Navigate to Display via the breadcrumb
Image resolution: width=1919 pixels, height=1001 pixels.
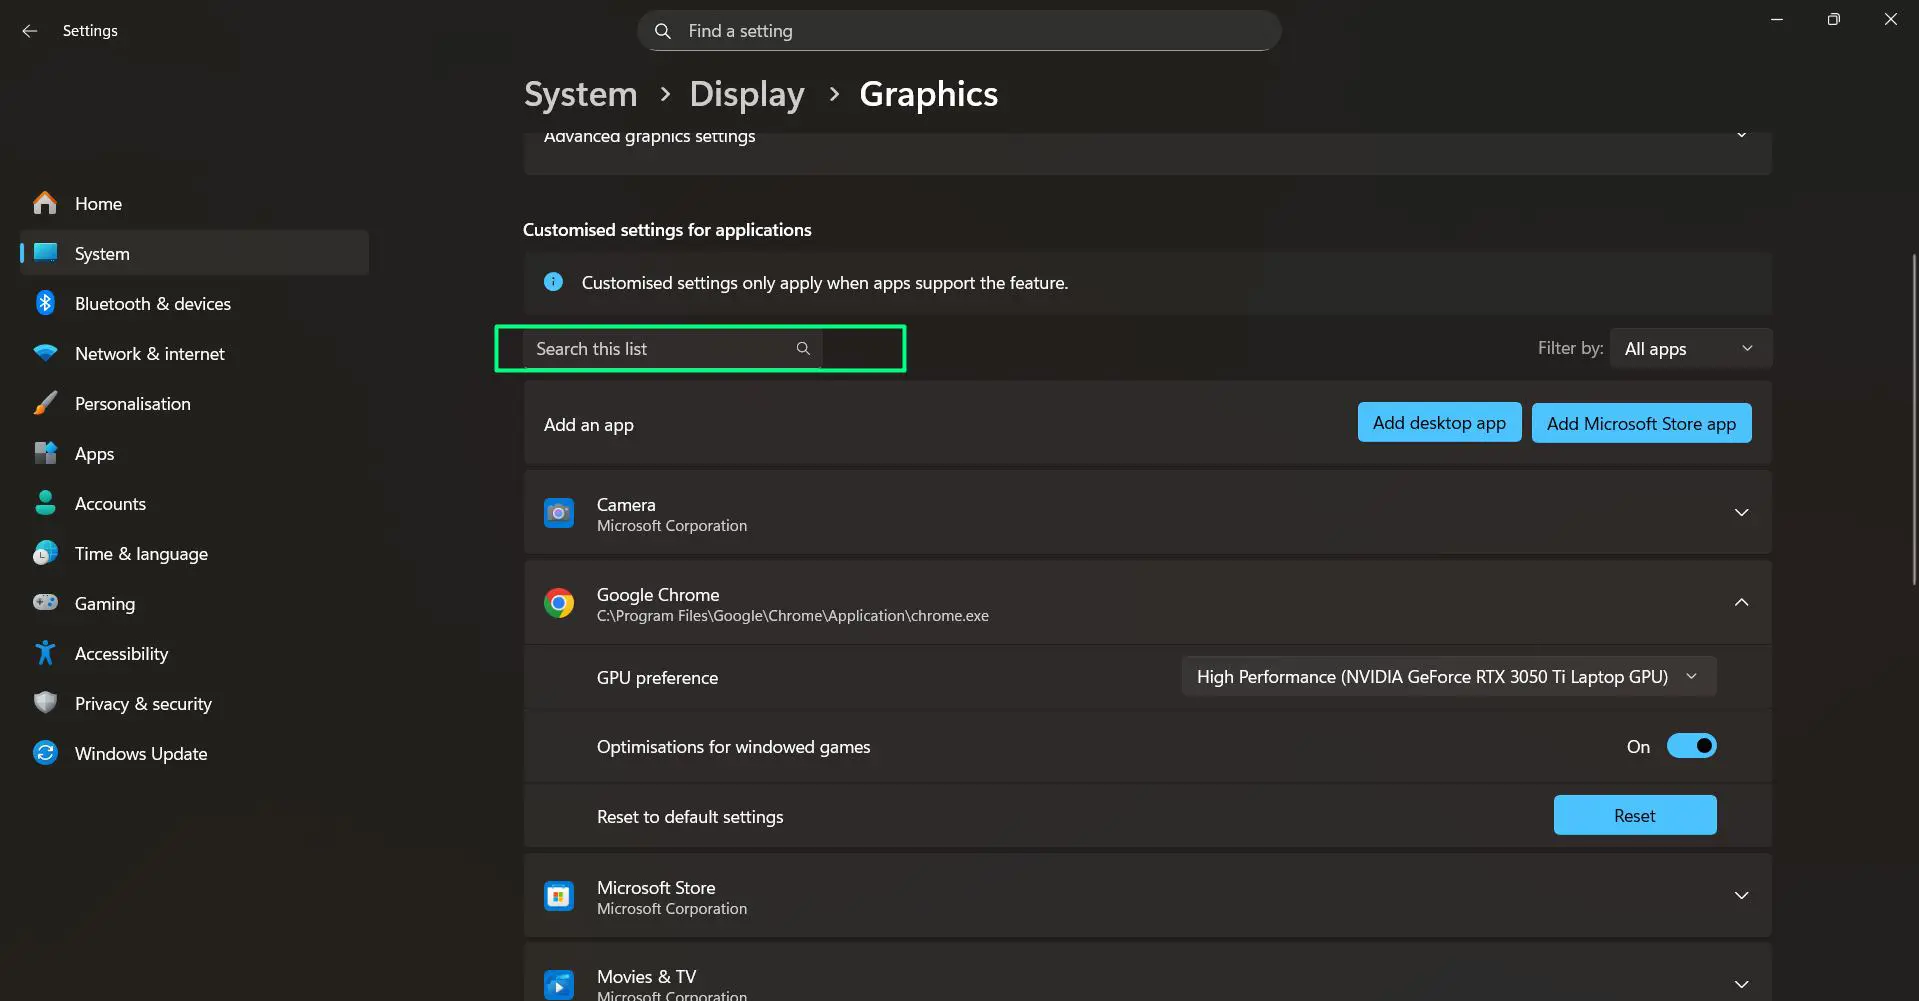tap(746, 93)
